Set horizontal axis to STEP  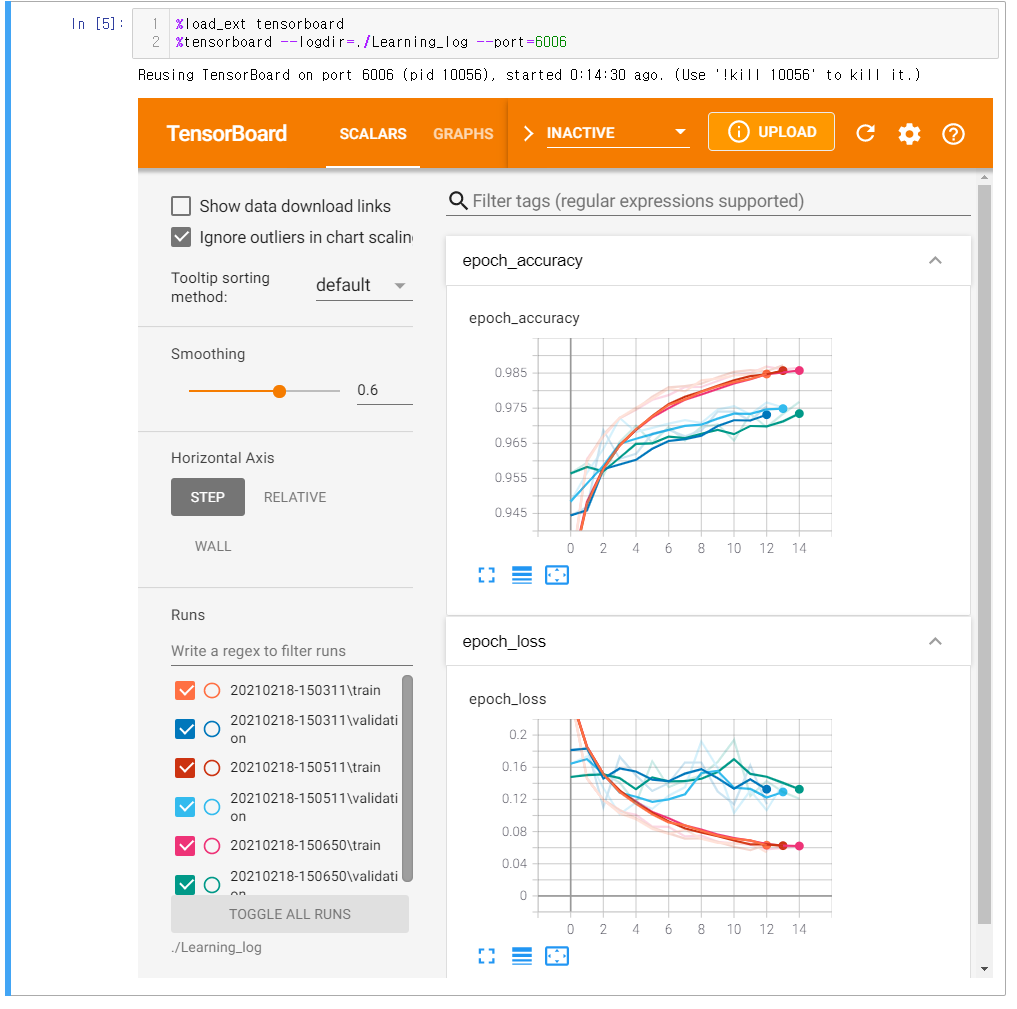click(208, 497)
